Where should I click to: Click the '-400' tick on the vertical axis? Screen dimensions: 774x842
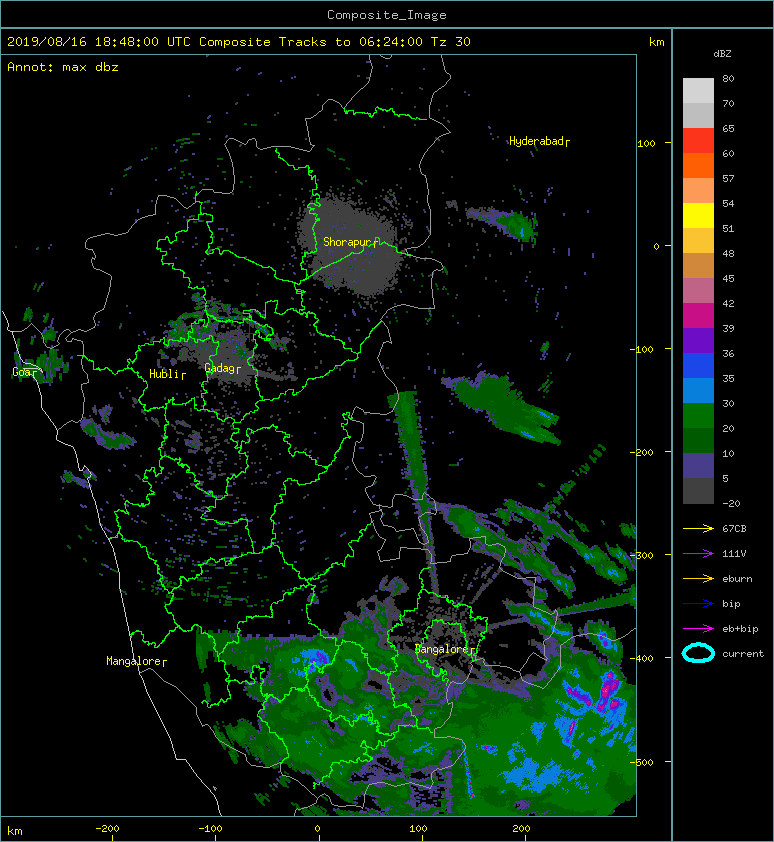(x=642, y=659)
